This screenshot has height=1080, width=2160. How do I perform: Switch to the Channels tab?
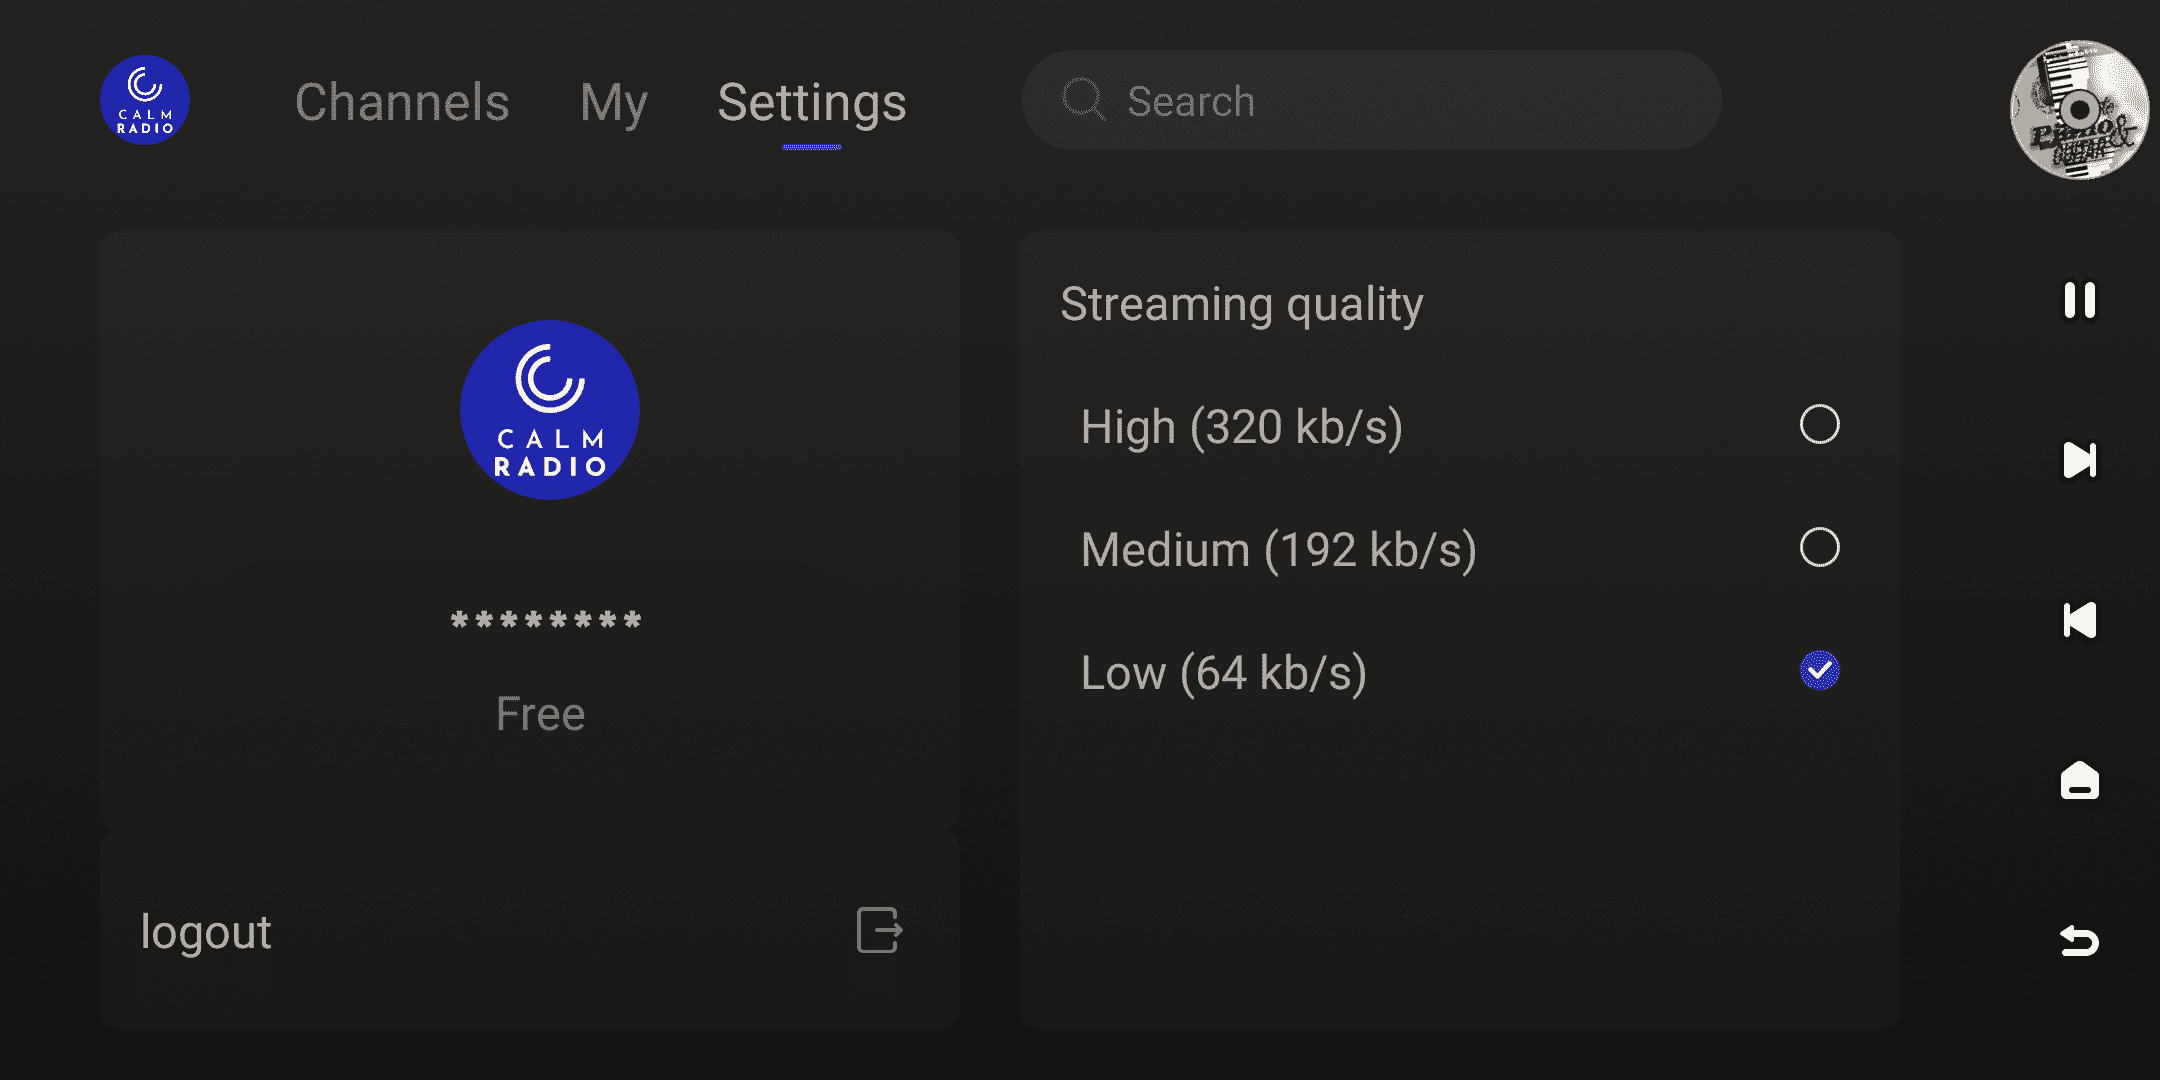402,102
